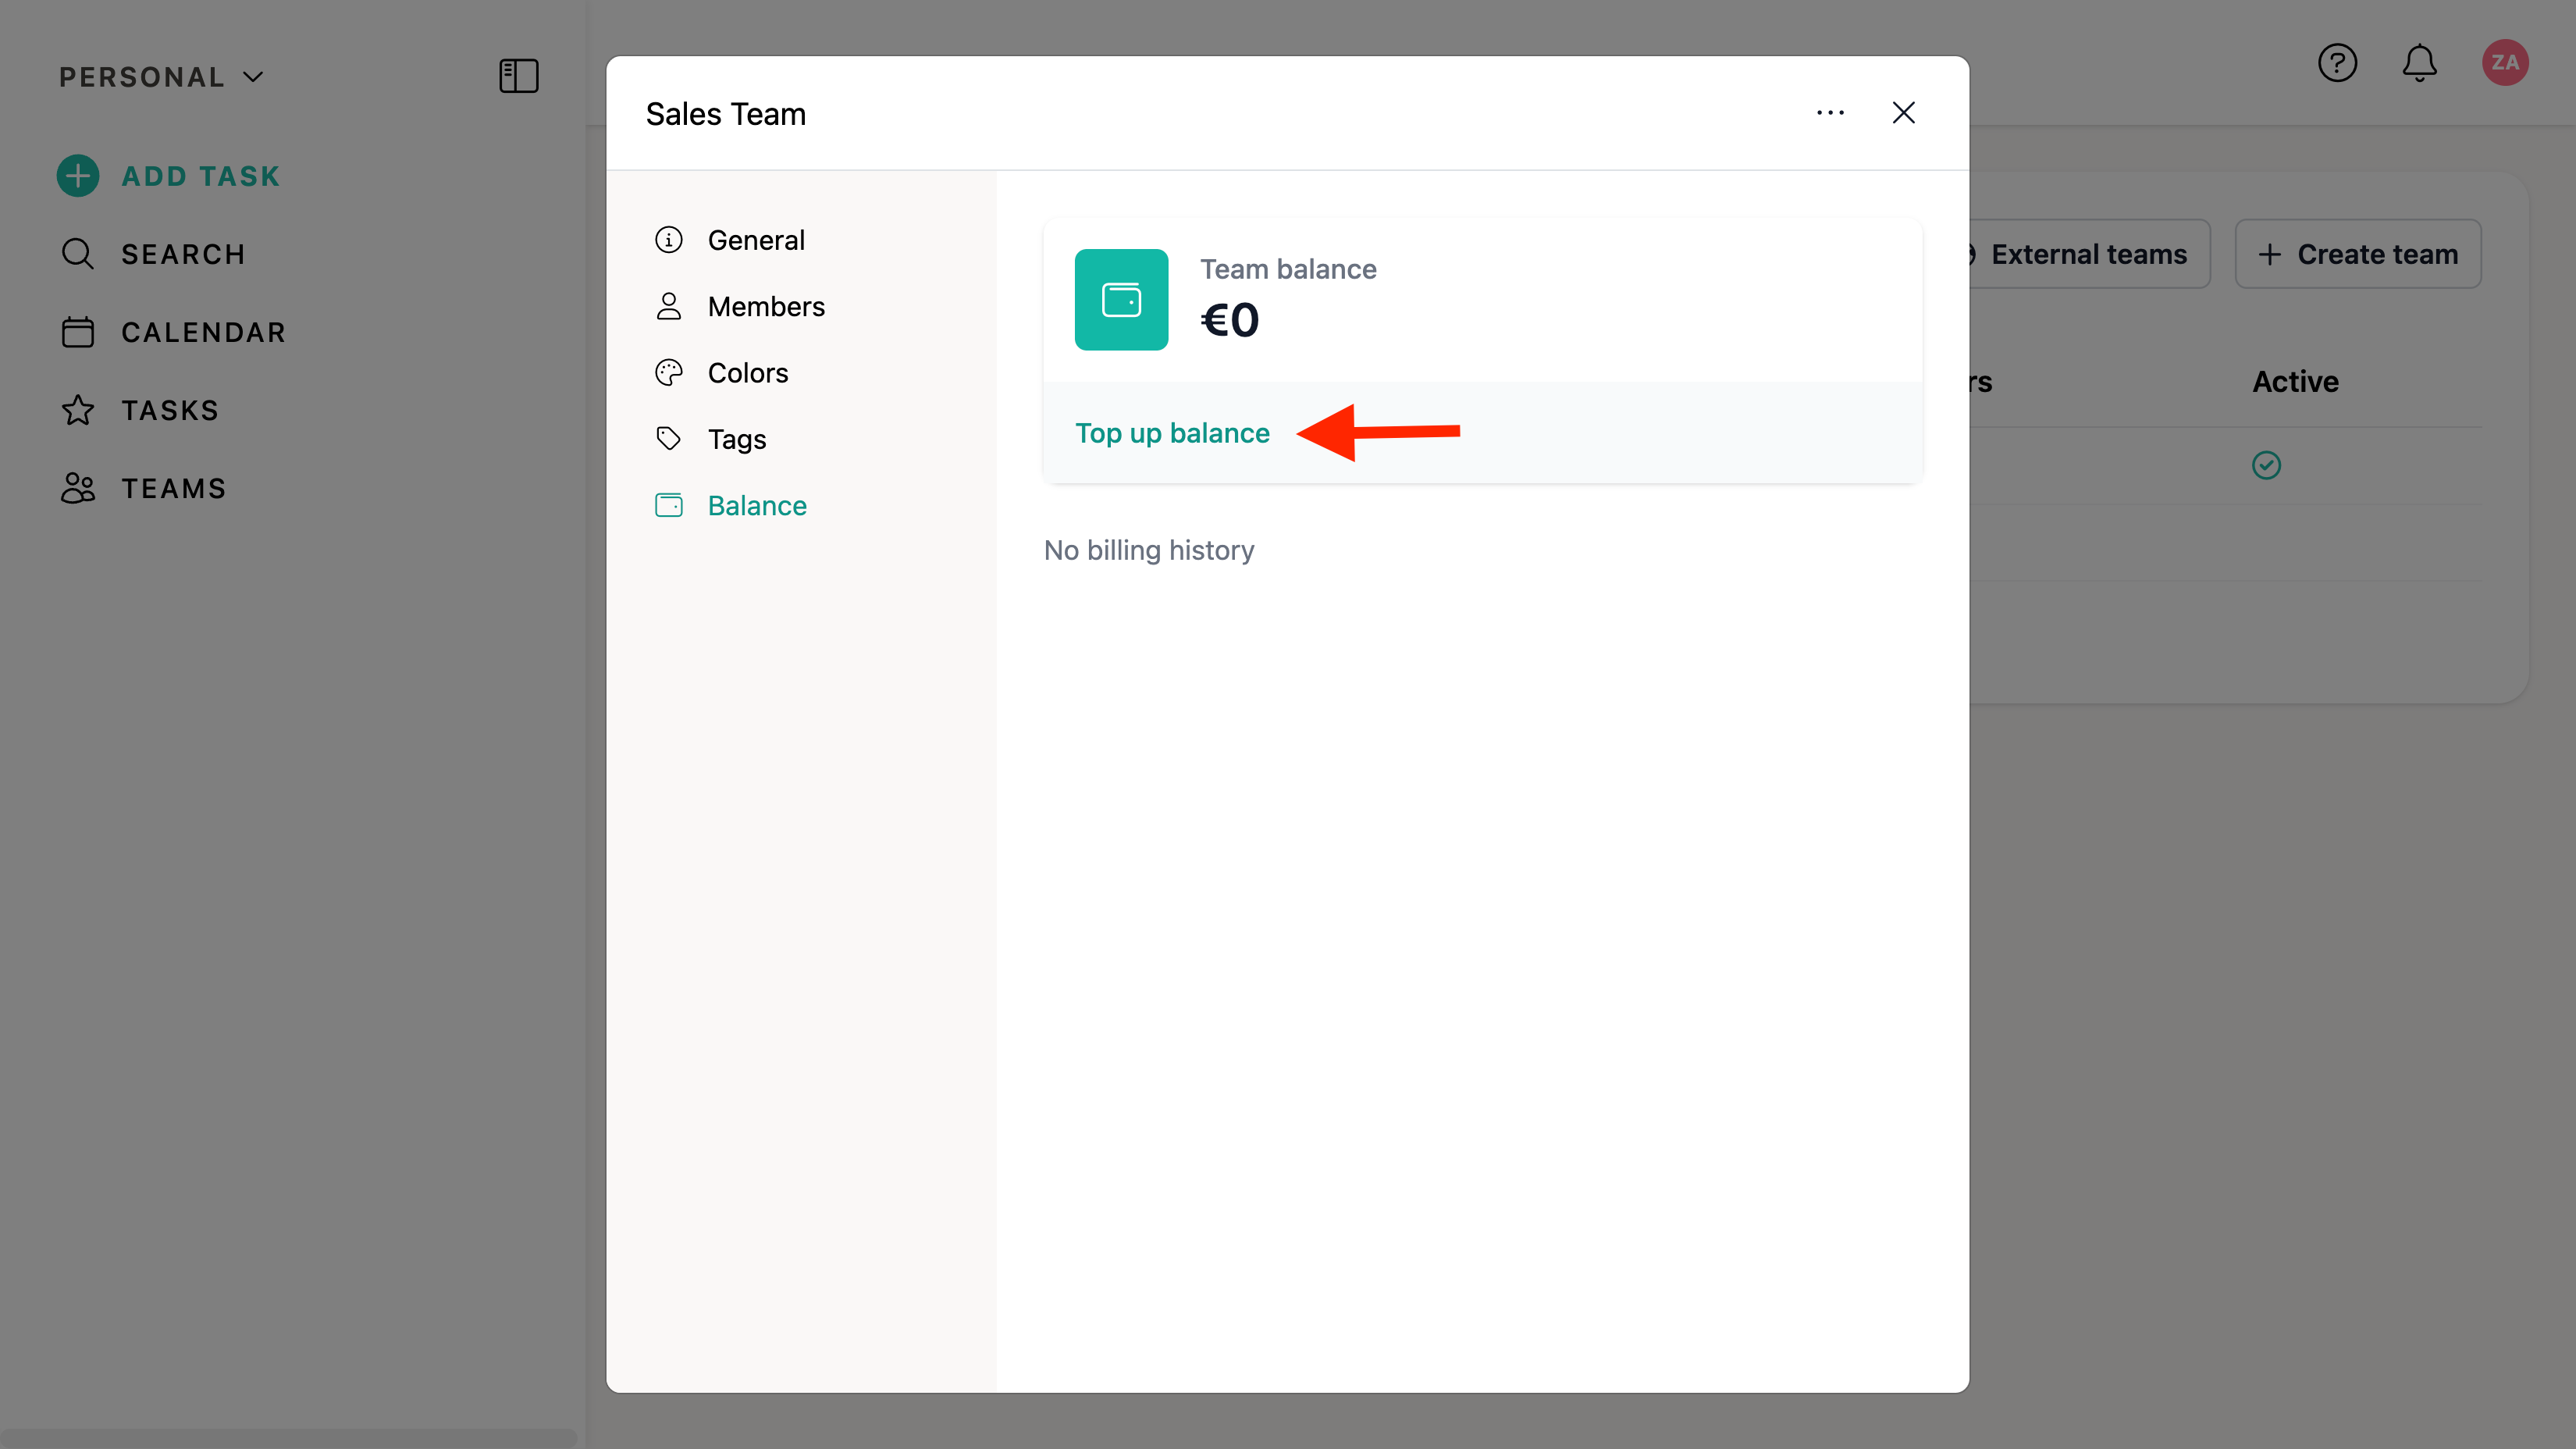
Task: Open External teams button
Action: point(2087,254)
